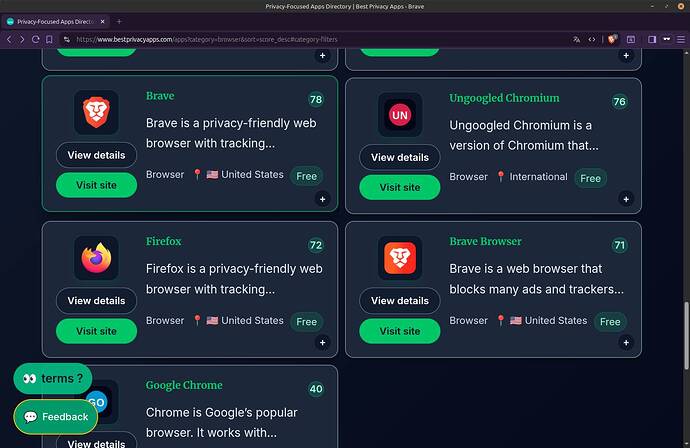The height and width of the screenshot is (448, 690).
Task: Expand the plus button on Brave Browser card
Action: (x=626, y=342)
